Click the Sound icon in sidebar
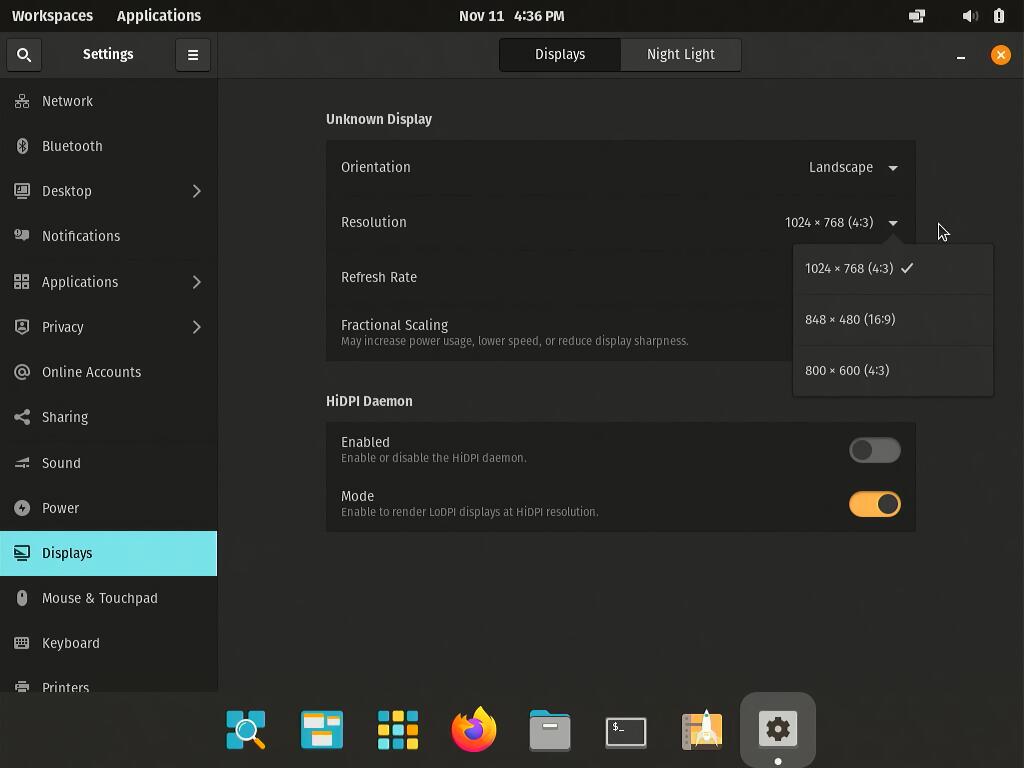1024x768 pixels. (22, 463)
